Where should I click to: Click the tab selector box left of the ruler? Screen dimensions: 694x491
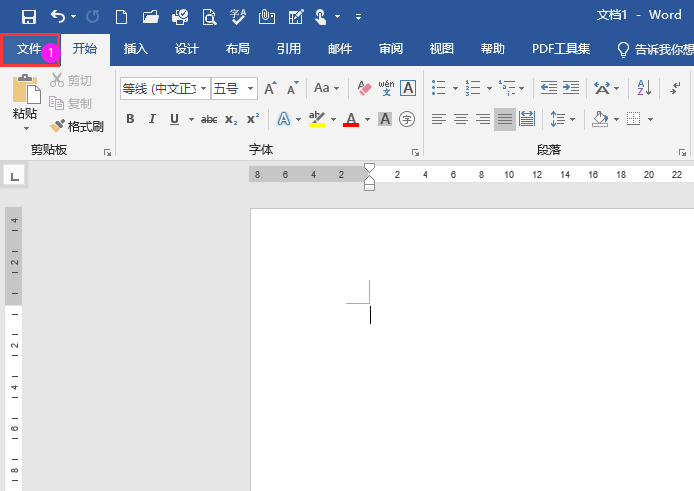[x=15, y=176]
